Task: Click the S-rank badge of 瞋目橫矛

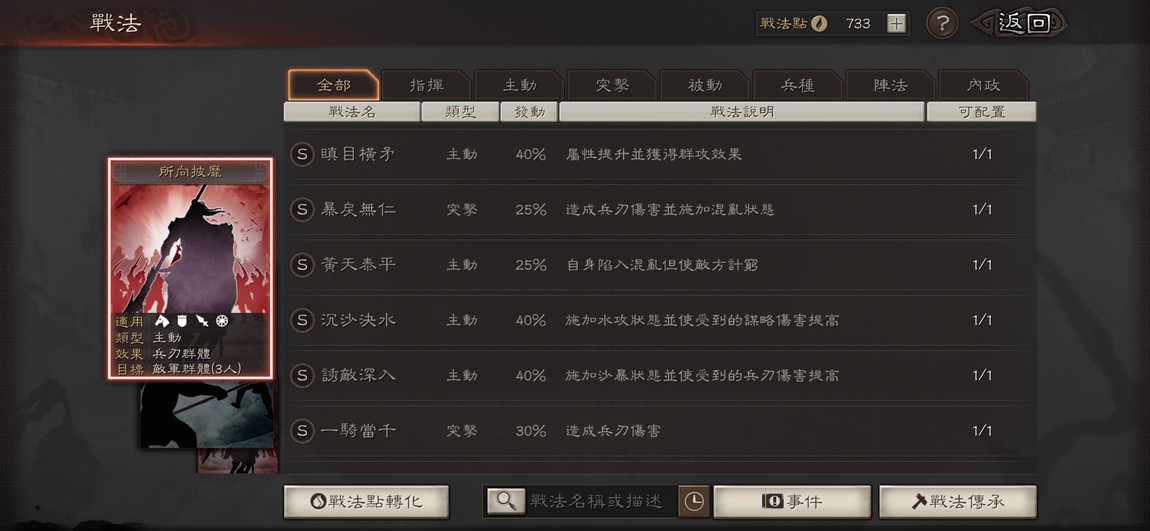Action: pos(301,154)
